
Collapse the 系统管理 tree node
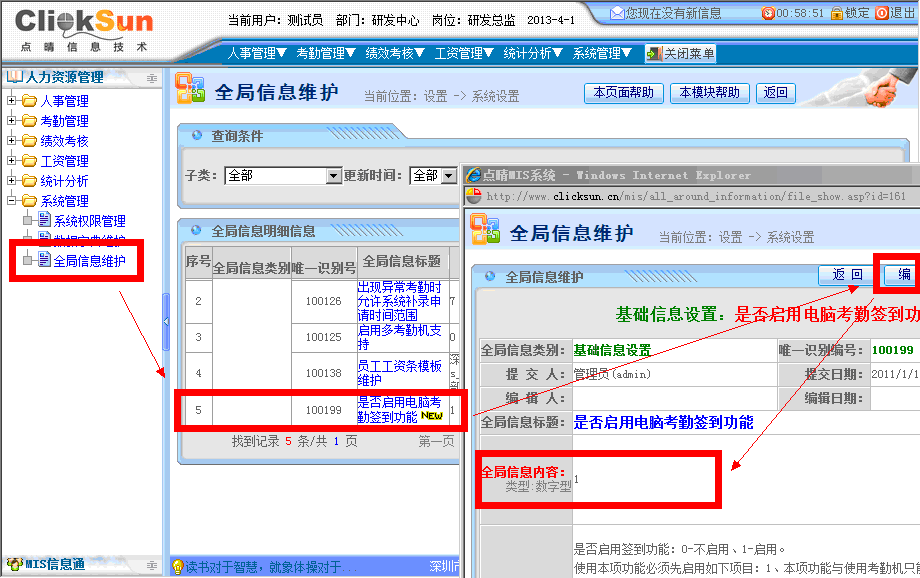(x=11, y=201)
